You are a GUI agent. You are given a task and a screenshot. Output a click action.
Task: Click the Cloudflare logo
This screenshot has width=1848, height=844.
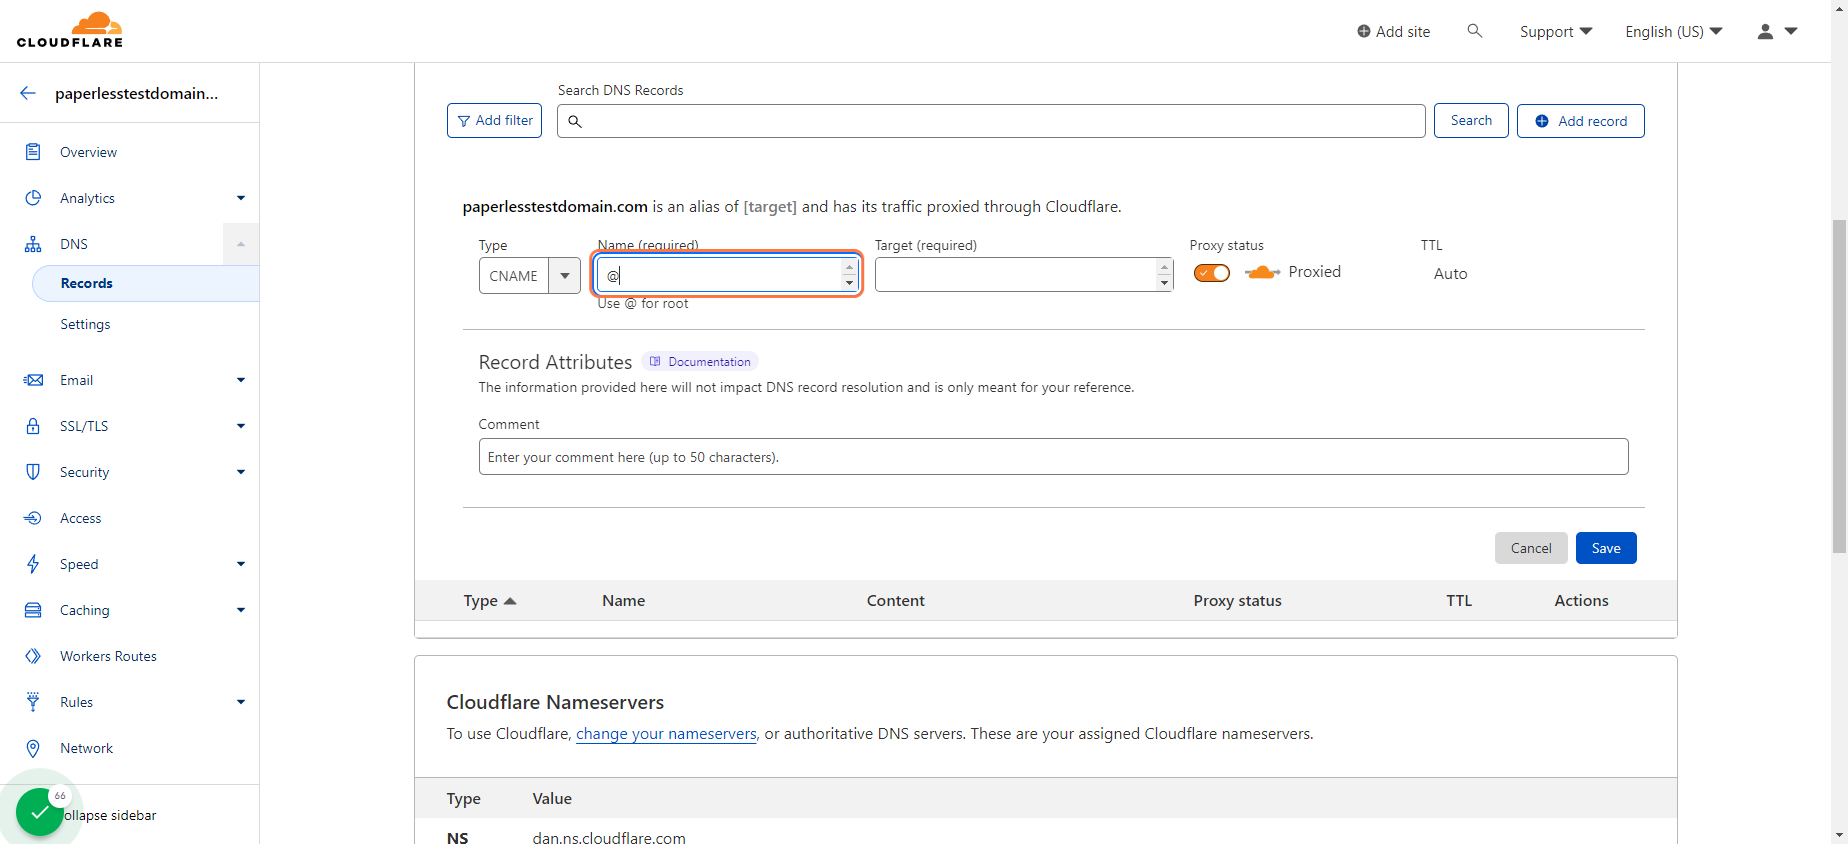[x=70, y=30]
